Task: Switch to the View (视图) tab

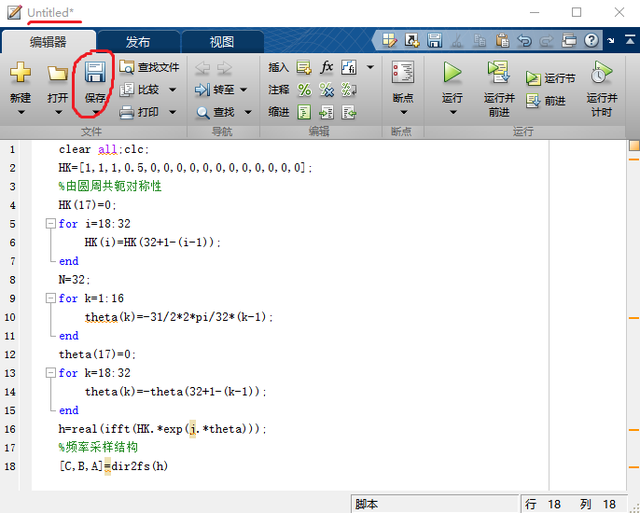Action: point(222,42)
